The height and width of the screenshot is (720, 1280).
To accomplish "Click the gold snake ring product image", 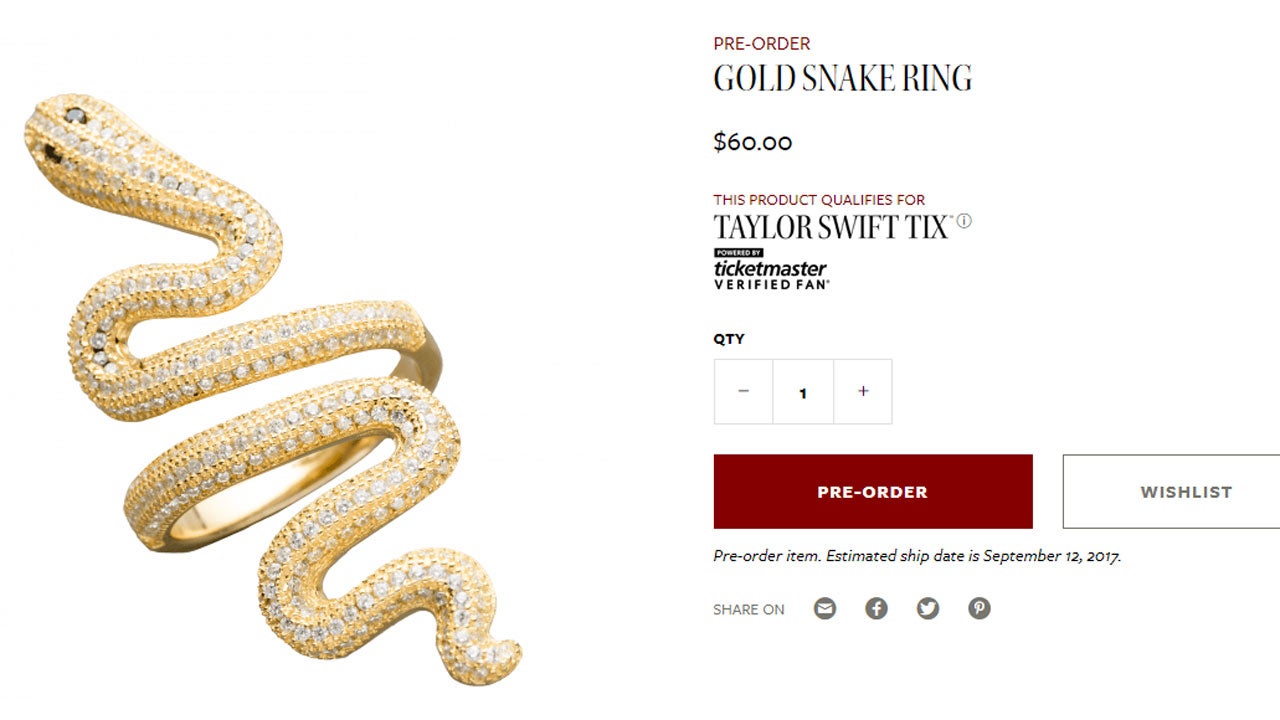I will tap(270, 390).
